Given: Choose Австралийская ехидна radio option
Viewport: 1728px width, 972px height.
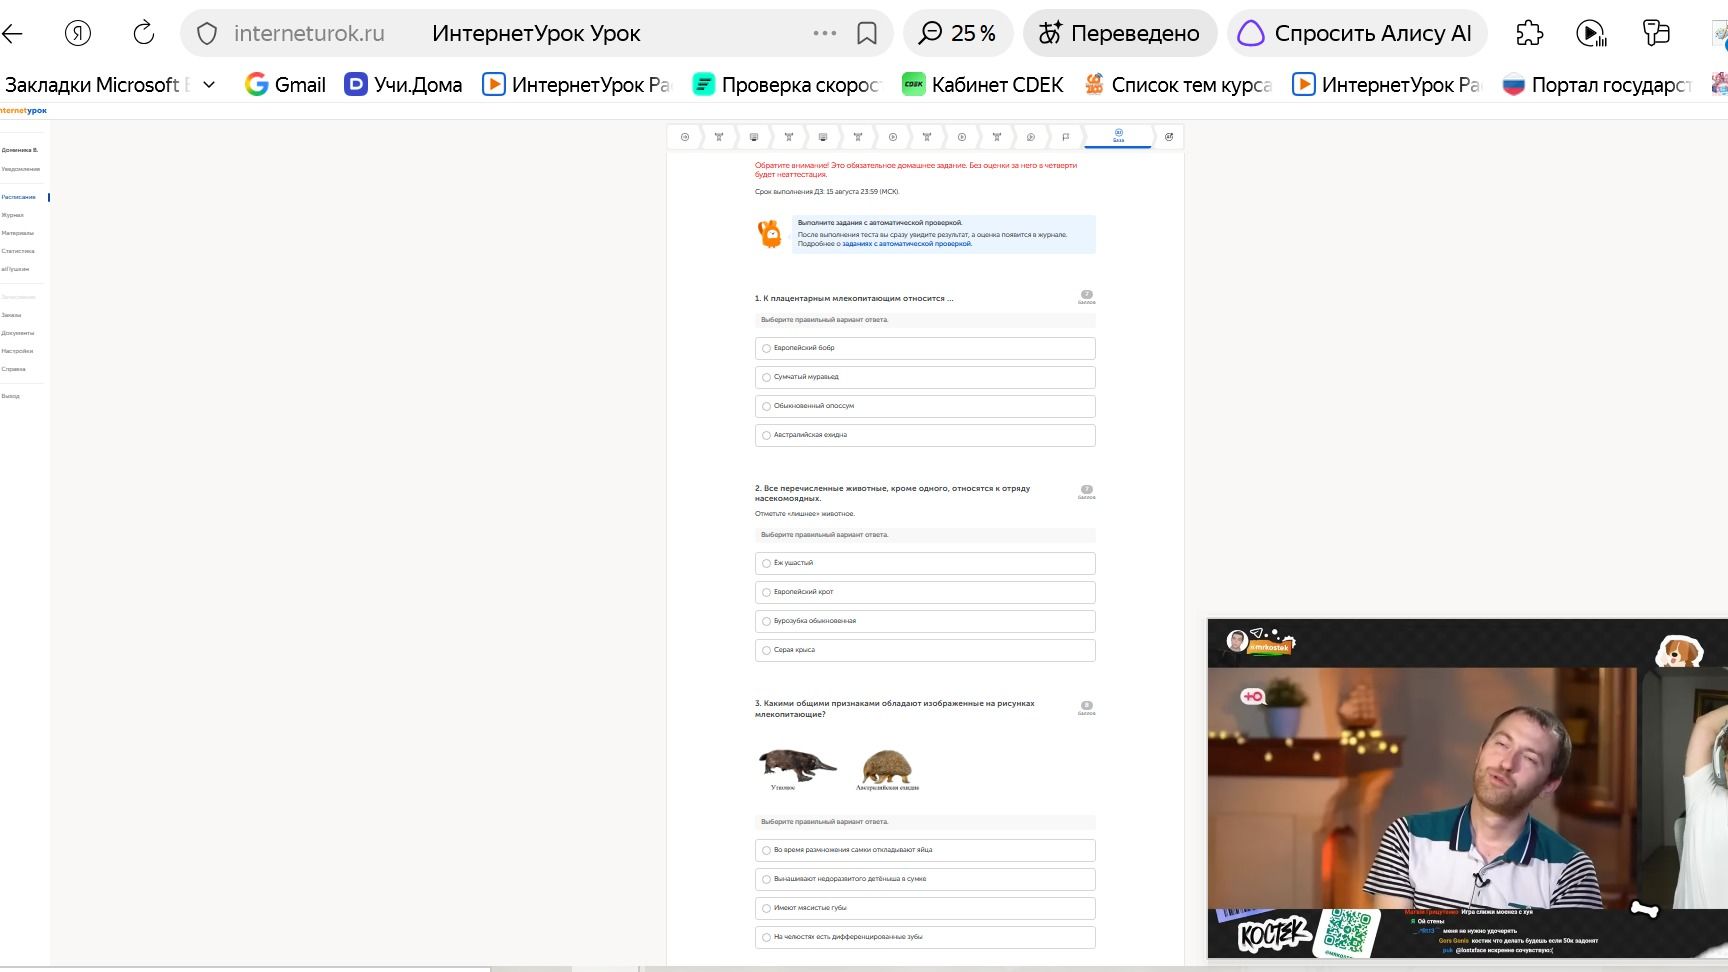Looking at the screenshot, I should [925, 435].
